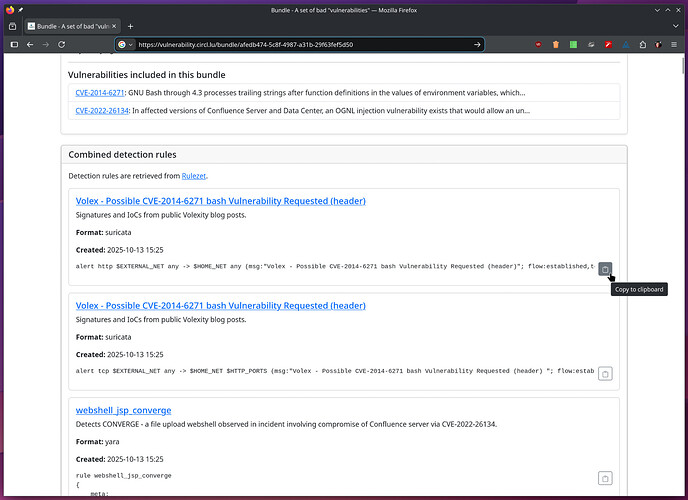Copy the alert tcp suricata rule to clipboard

tap(605, 373)
